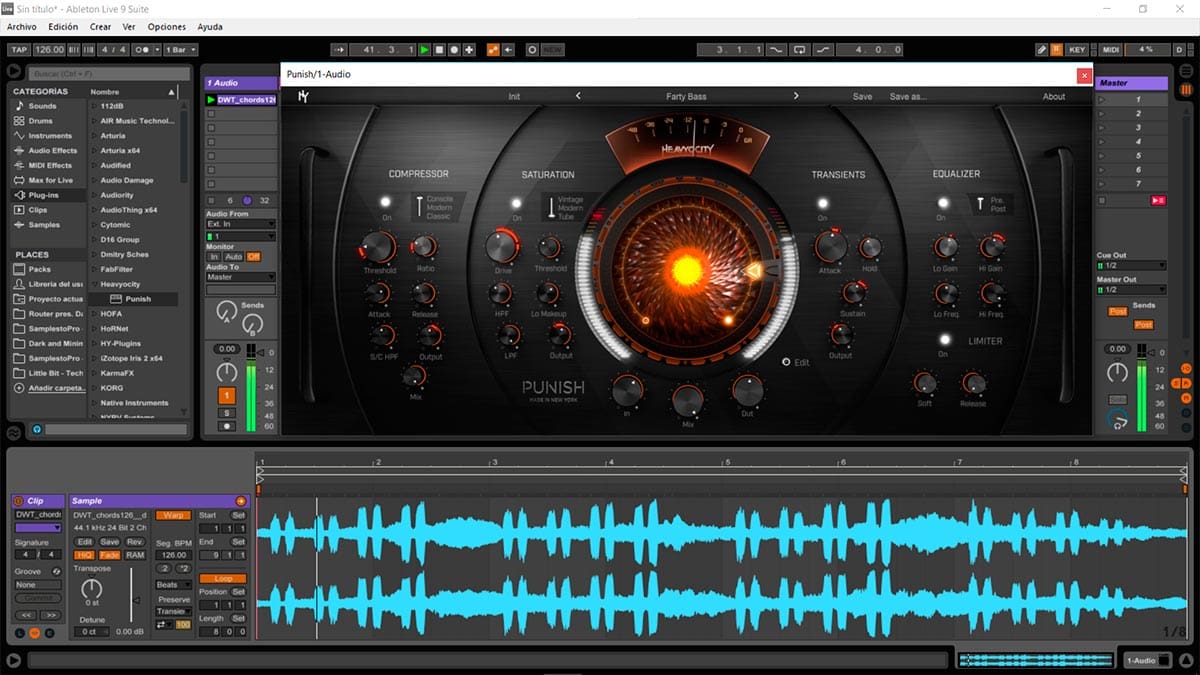Open the Crear menu

click(100, 26)
